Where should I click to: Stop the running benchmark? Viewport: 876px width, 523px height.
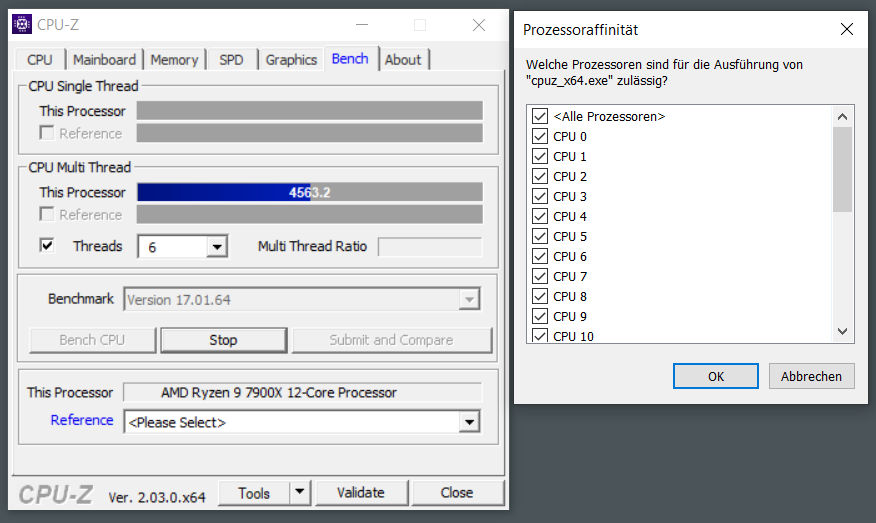pos(223,340)
